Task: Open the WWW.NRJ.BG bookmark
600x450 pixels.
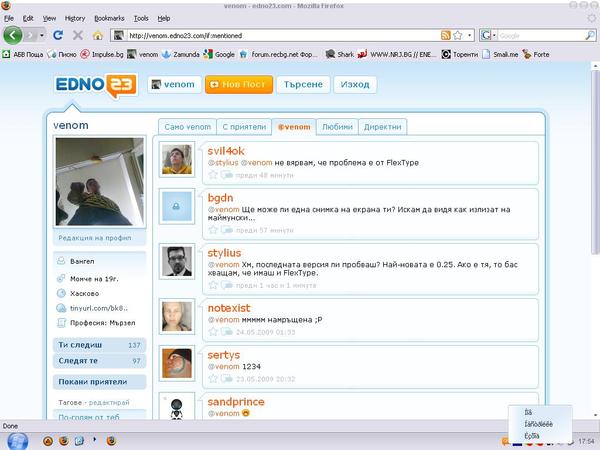Action: tap(396, 54)
